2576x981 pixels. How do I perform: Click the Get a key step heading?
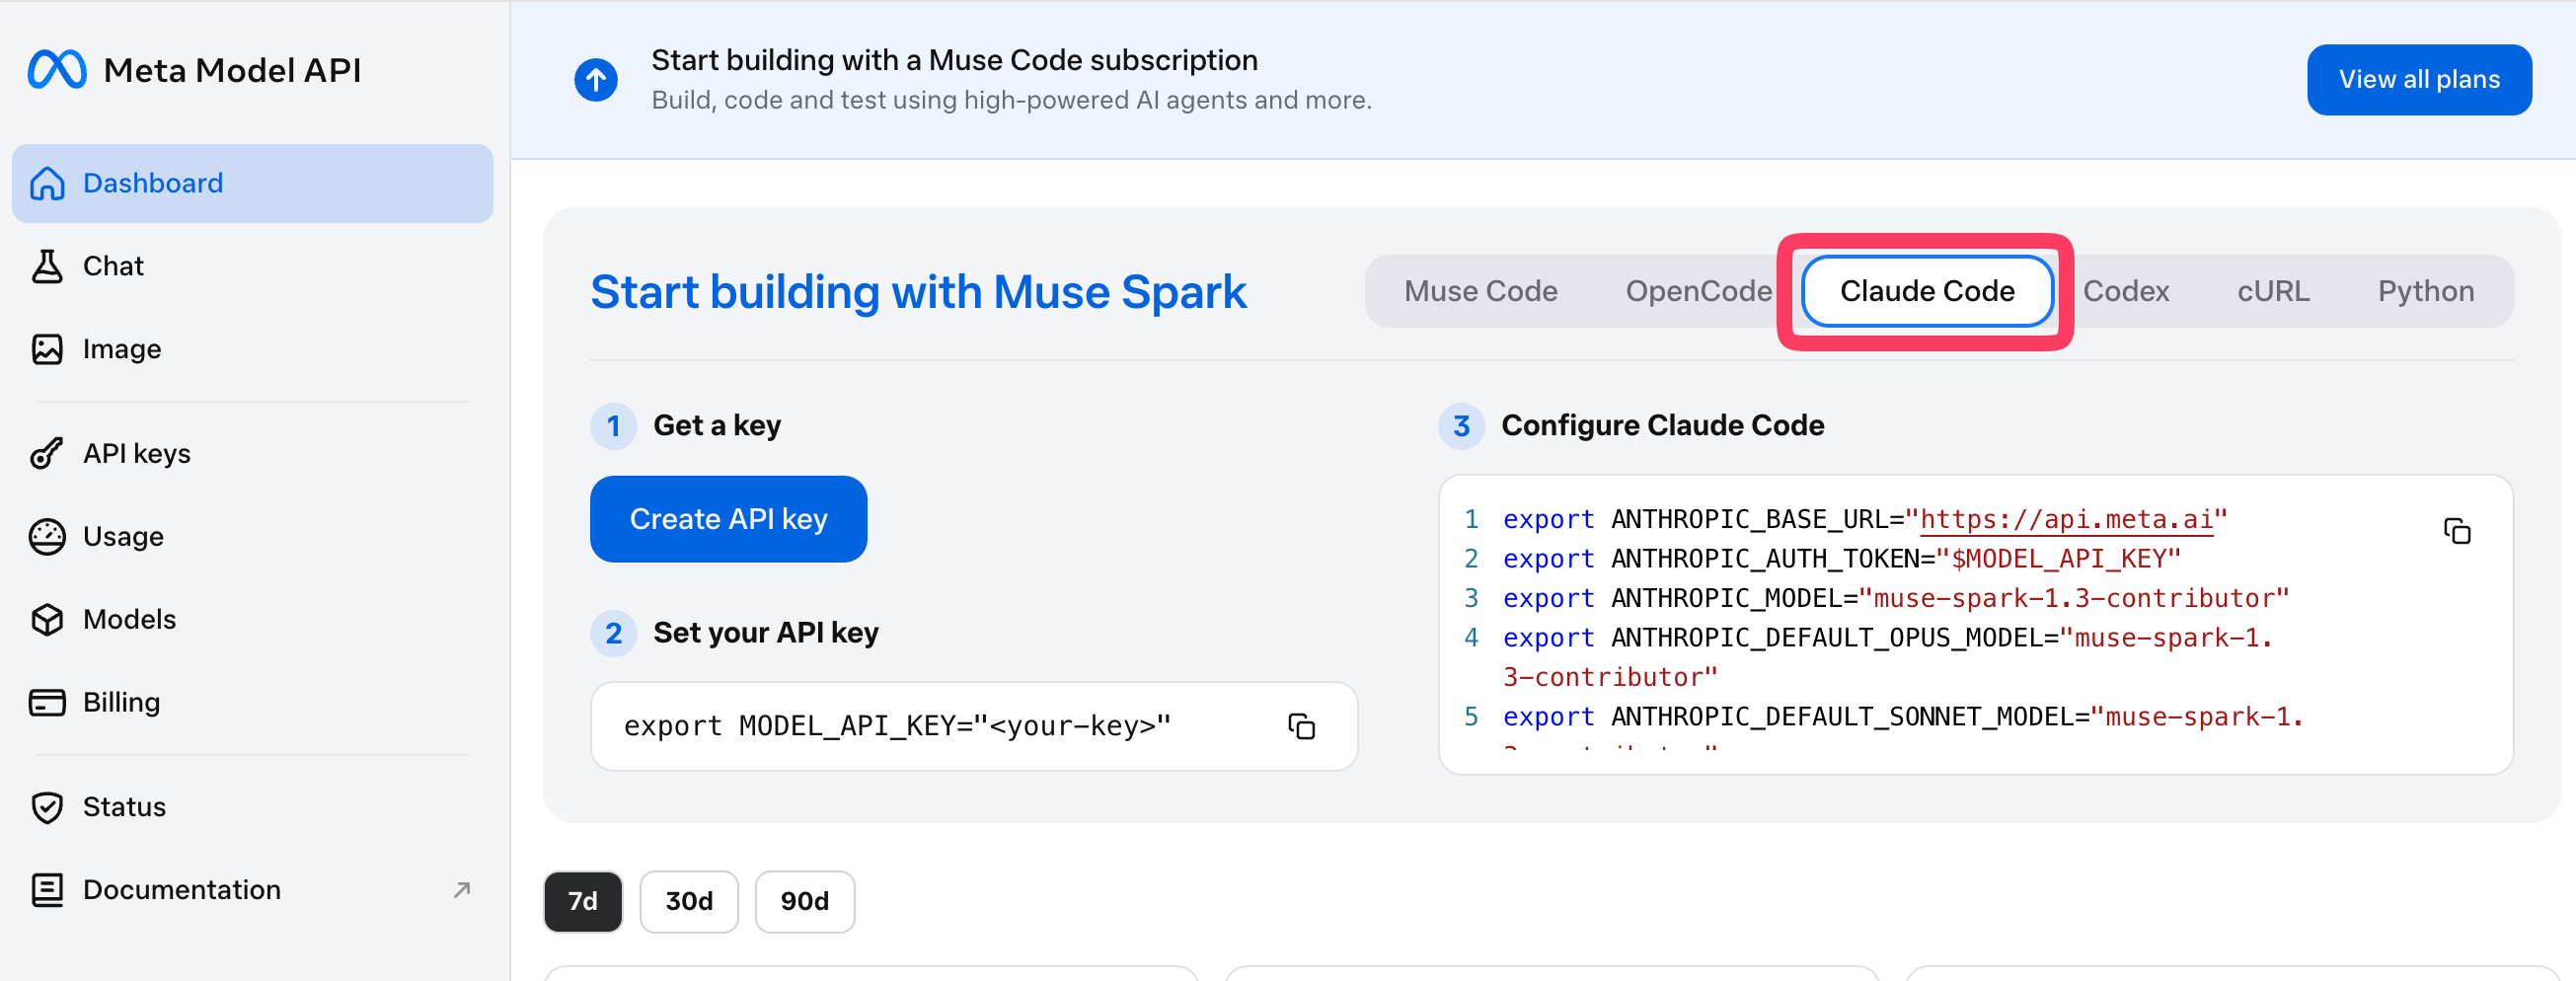[x=716, y=425]
